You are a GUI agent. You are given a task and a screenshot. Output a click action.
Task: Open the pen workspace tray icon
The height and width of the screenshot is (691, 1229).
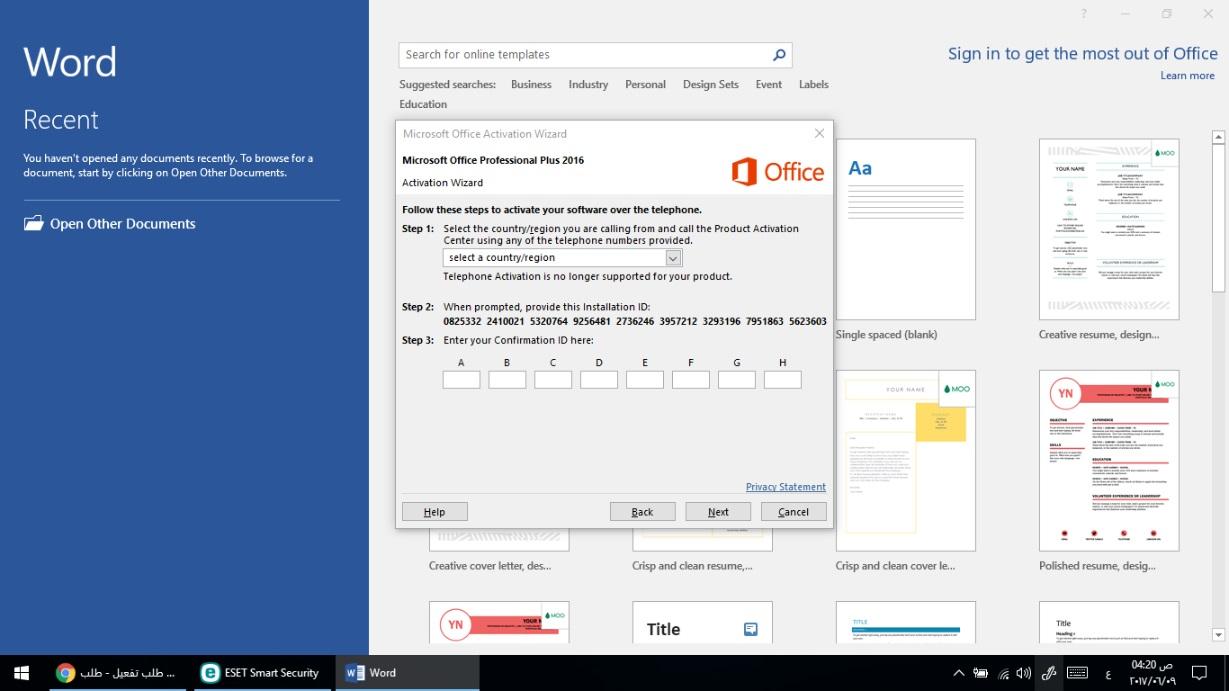1049,673
